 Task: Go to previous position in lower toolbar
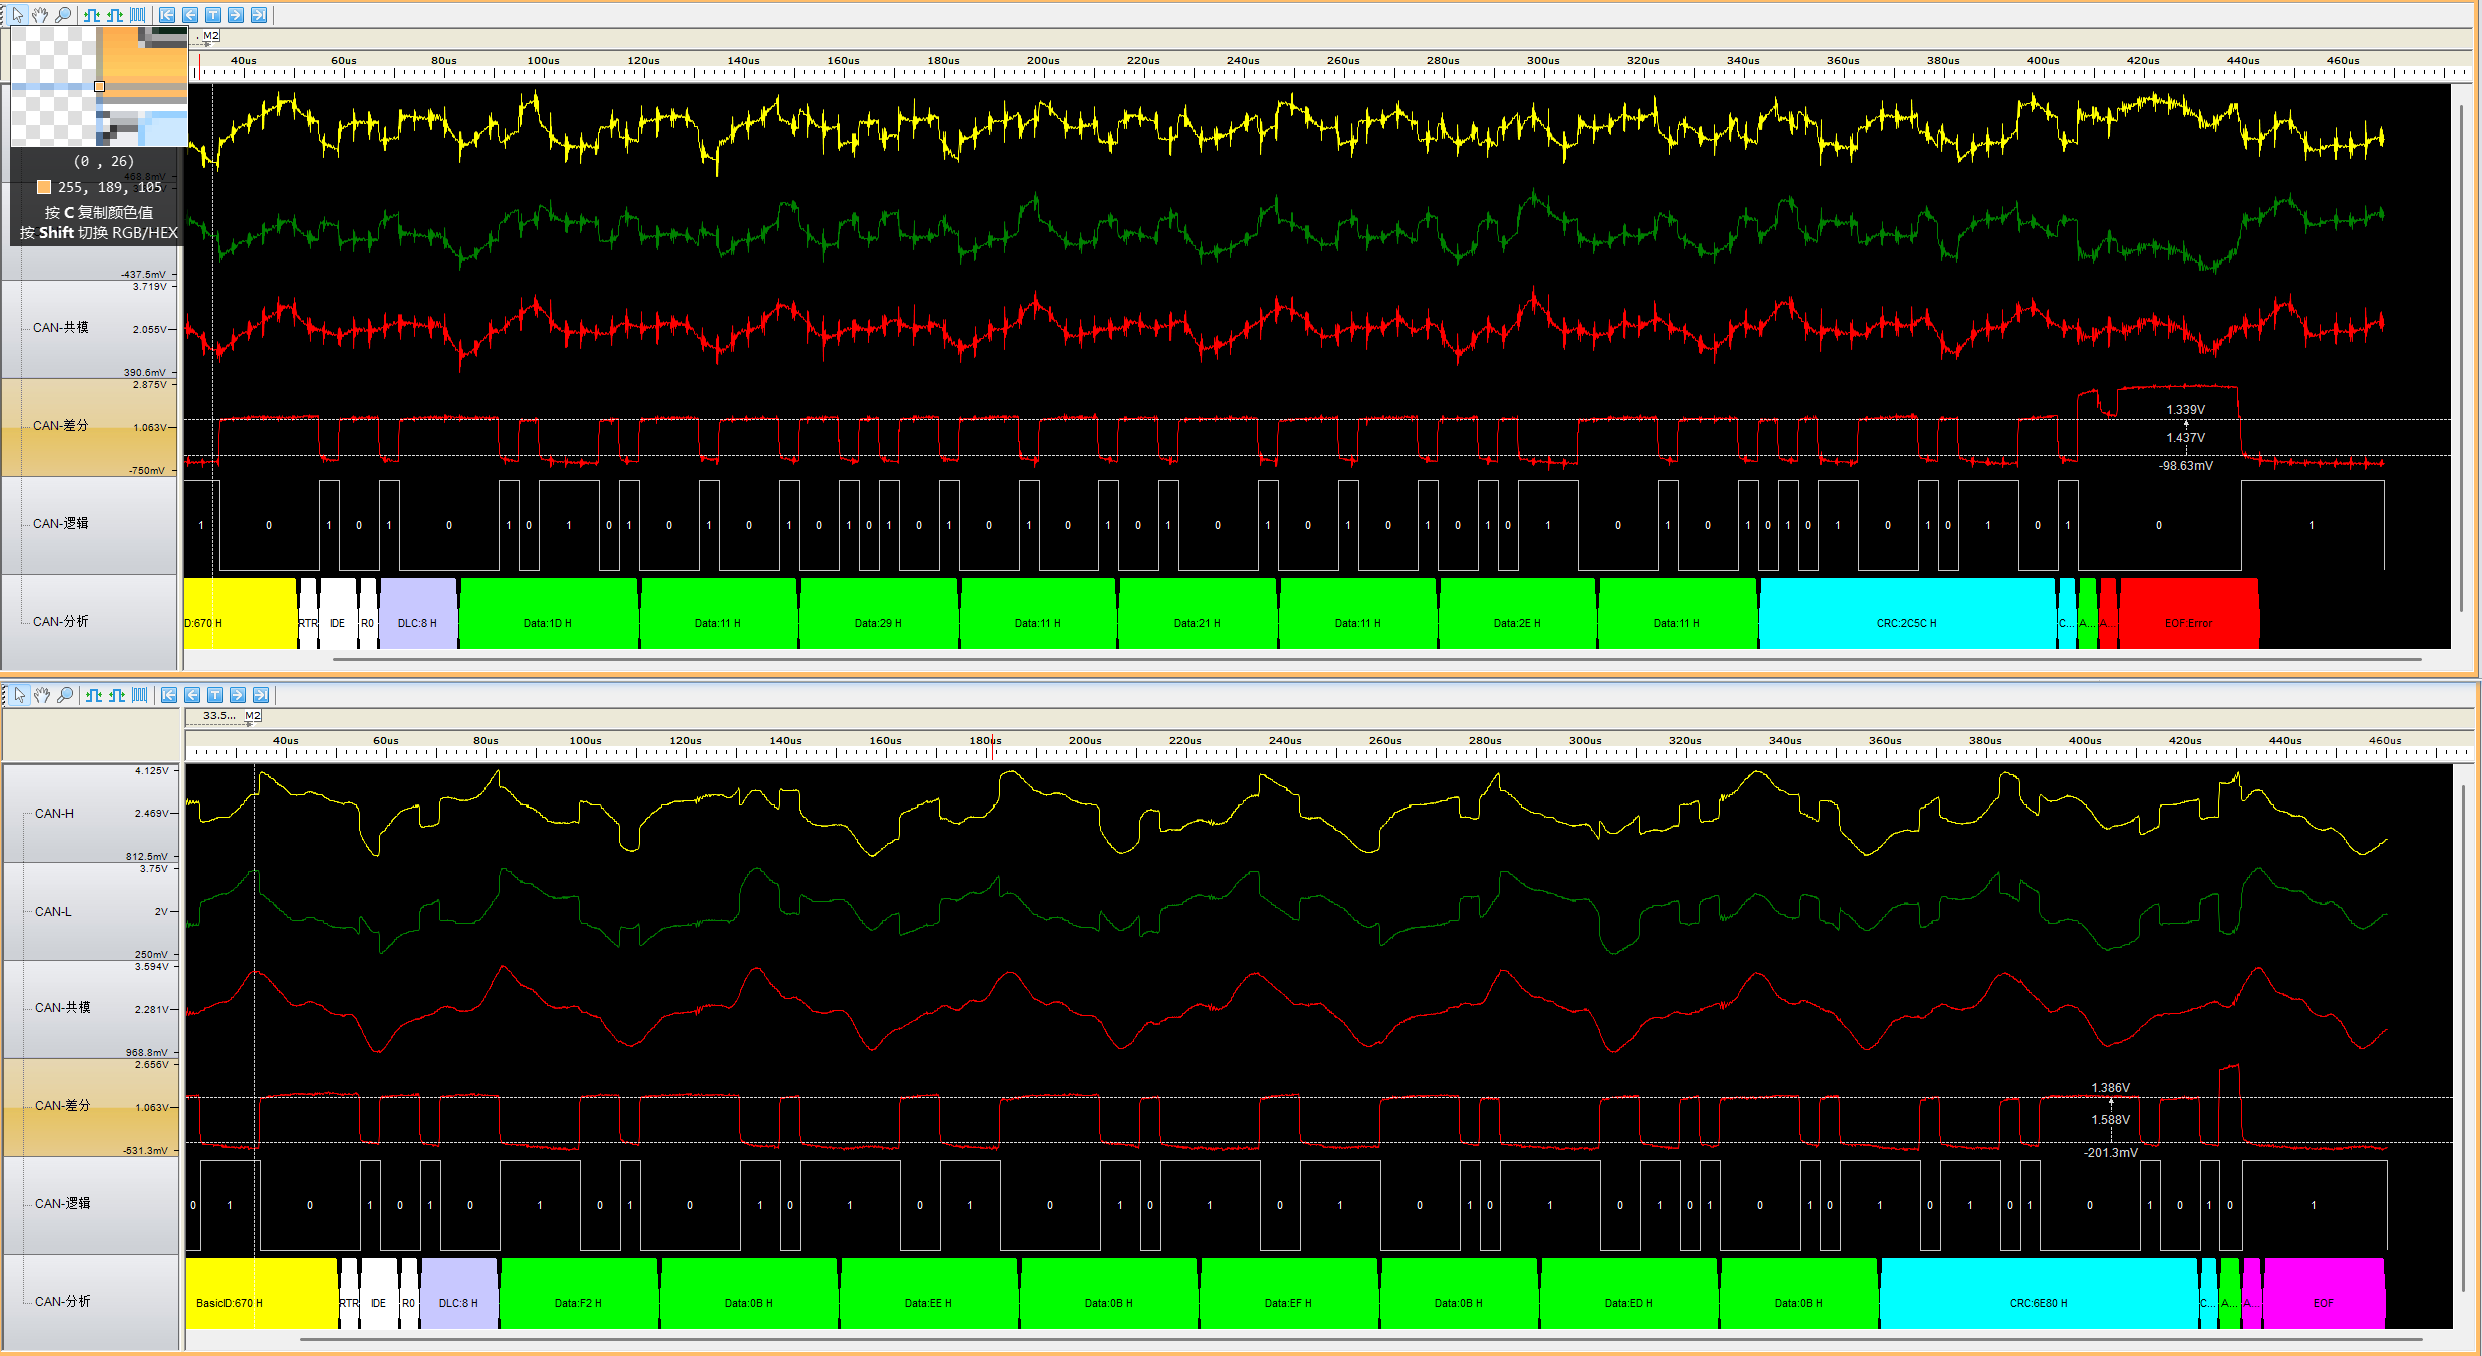192,695
